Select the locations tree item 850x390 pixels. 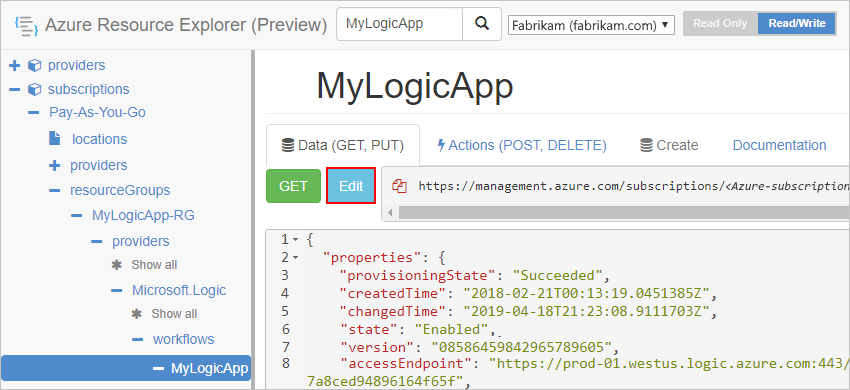click(100, 139)
